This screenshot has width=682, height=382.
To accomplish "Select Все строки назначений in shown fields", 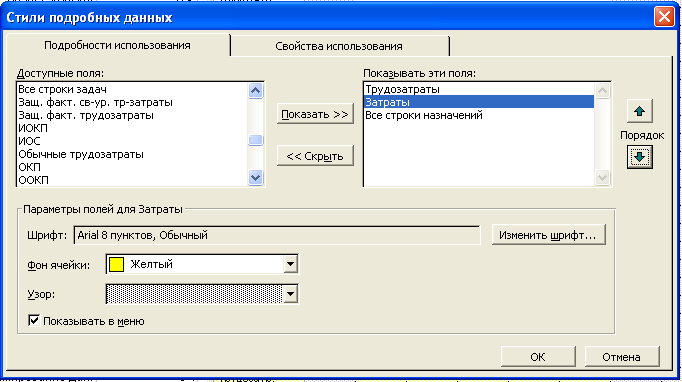I will tap(479, 115).
